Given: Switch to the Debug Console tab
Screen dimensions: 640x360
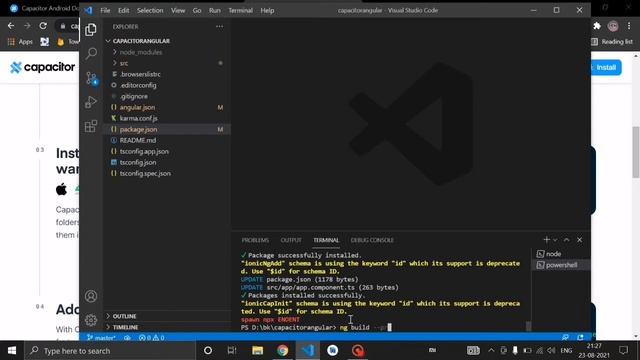Looking at the screenshot, I should point(372,240).
